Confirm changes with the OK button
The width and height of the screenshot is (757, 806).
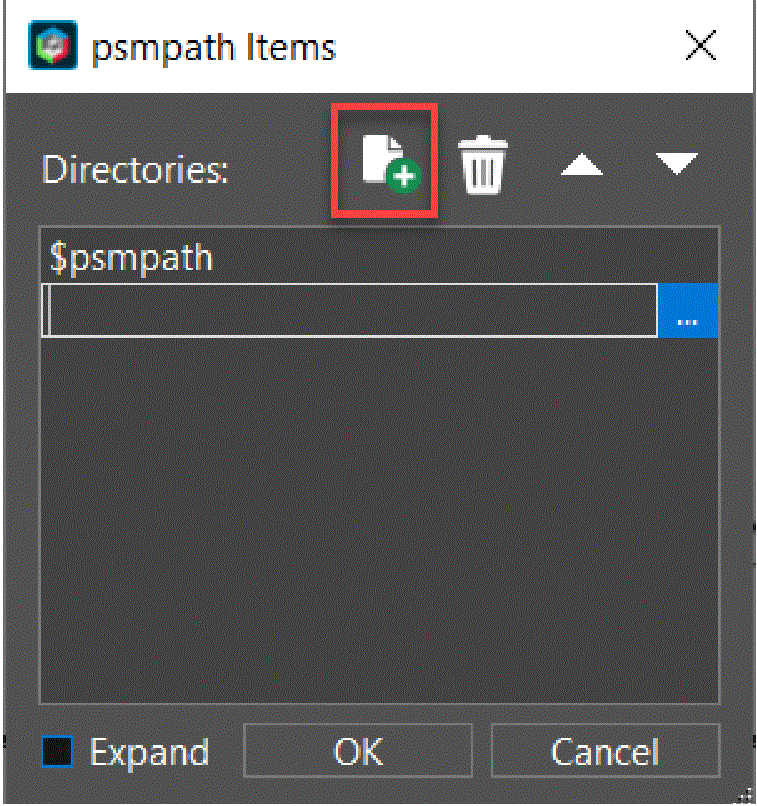[358, 751]
